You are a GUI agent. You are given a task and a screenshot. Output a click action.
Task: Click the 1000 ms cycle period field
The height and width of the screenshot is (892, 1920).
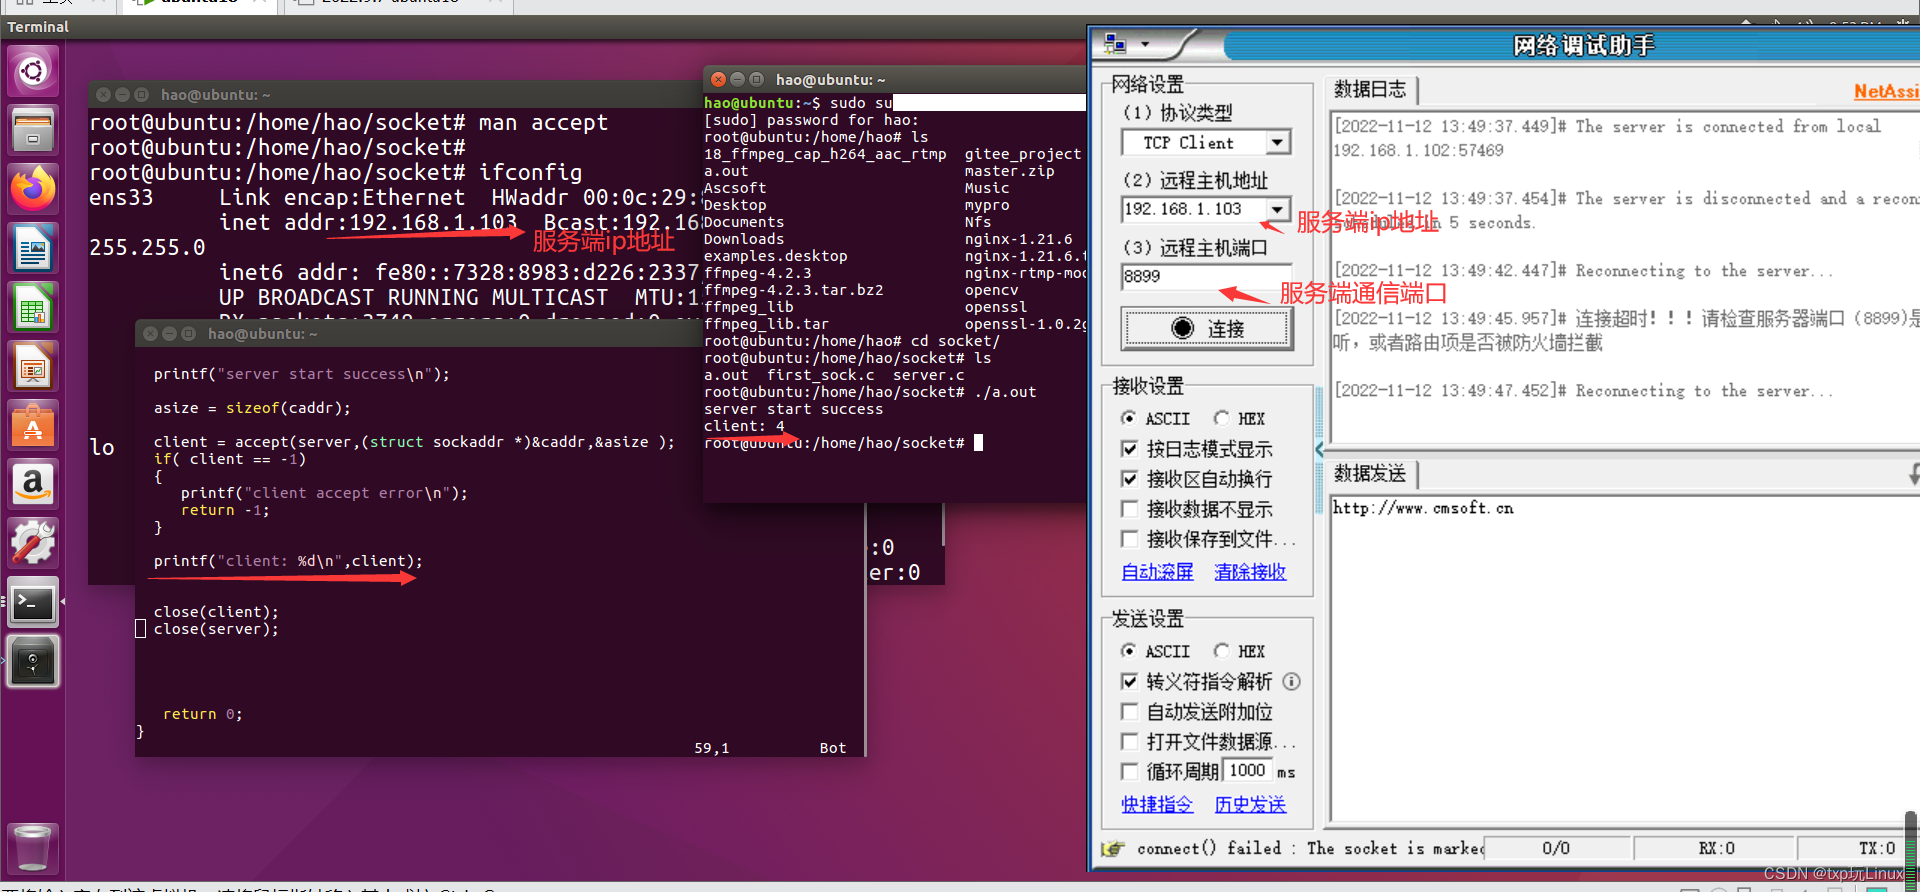pyautogui.click(x=1247, y=770)
